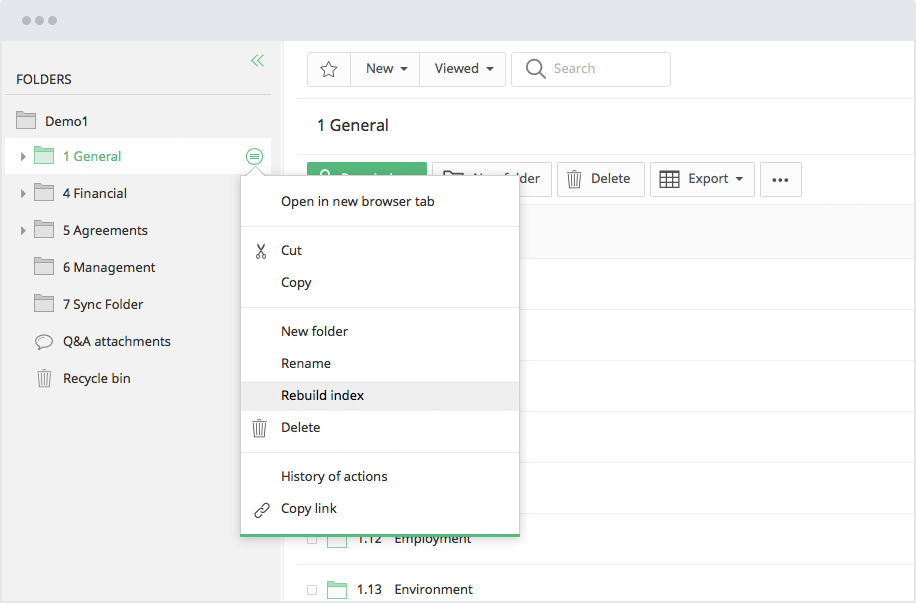Viewport: 916px width, 603px height.
Task: Click the Q&A attachments speech bubble icon
Action: tap(43, 341)
